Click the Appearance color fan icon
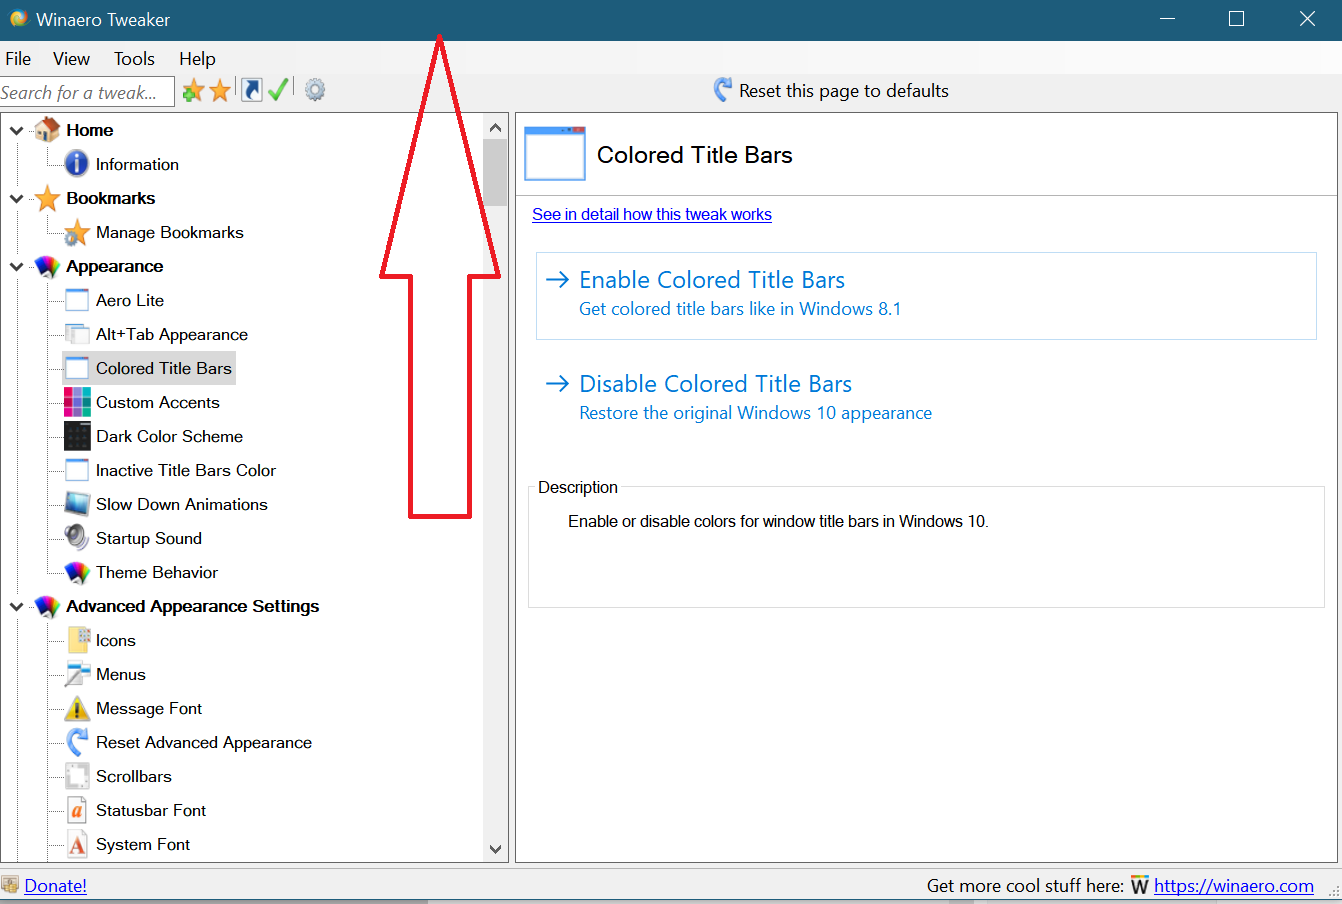 (47, 266)
